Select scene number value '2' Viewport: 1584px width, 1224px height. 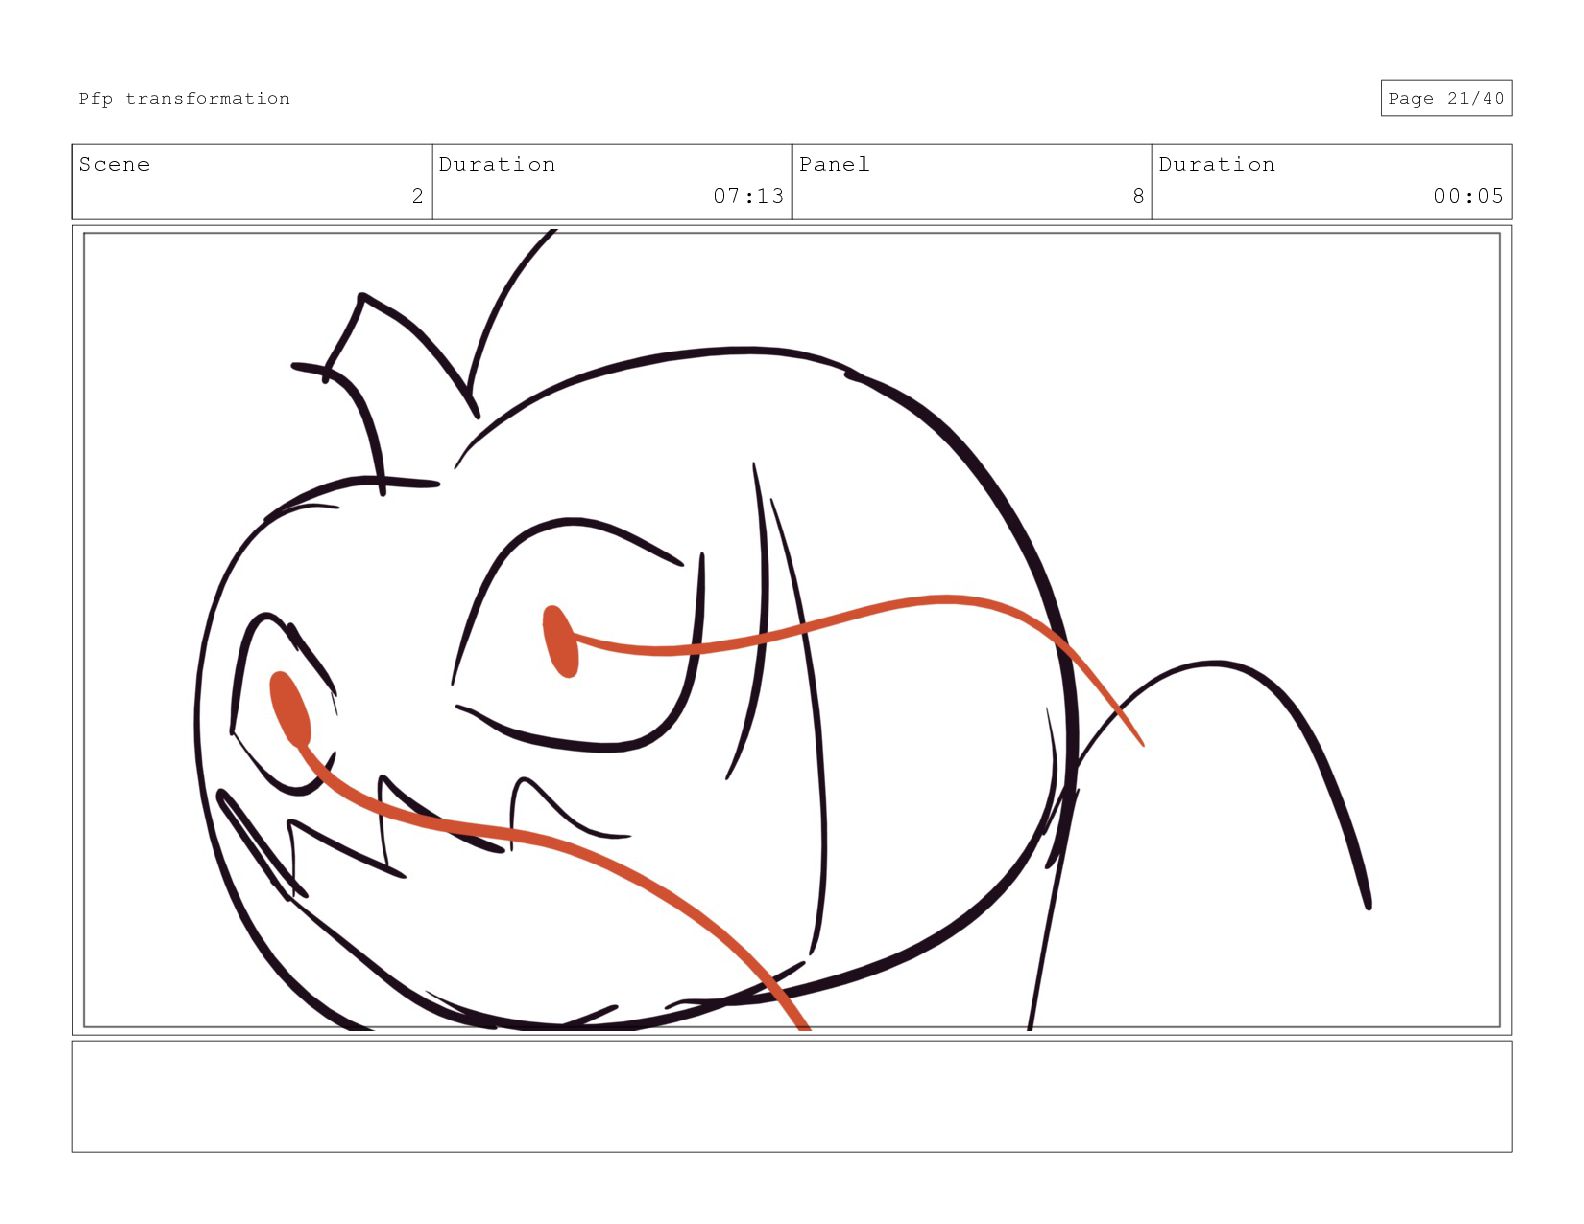coord(418,196)
